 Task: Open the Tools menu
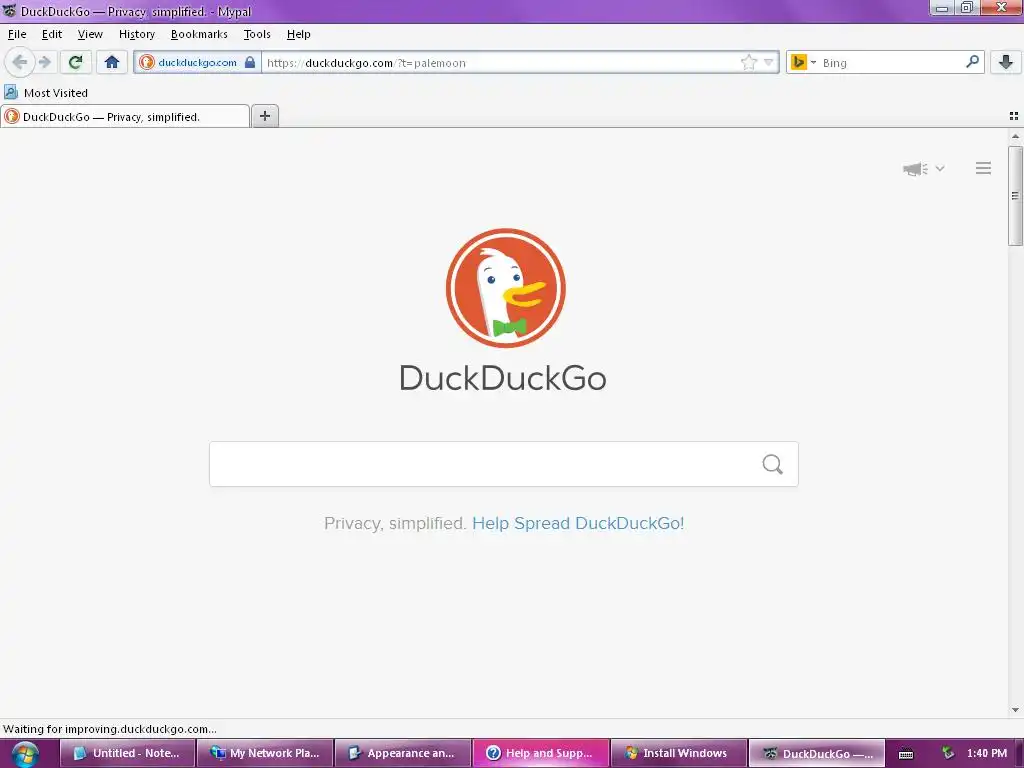[x=257, y=34]
